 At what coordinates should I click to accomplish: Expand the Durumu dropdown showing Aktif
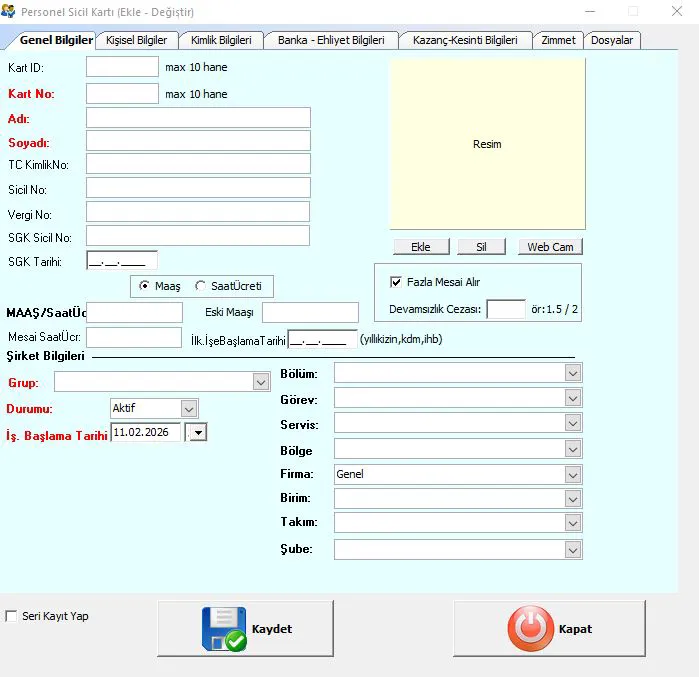pos(189,408)
